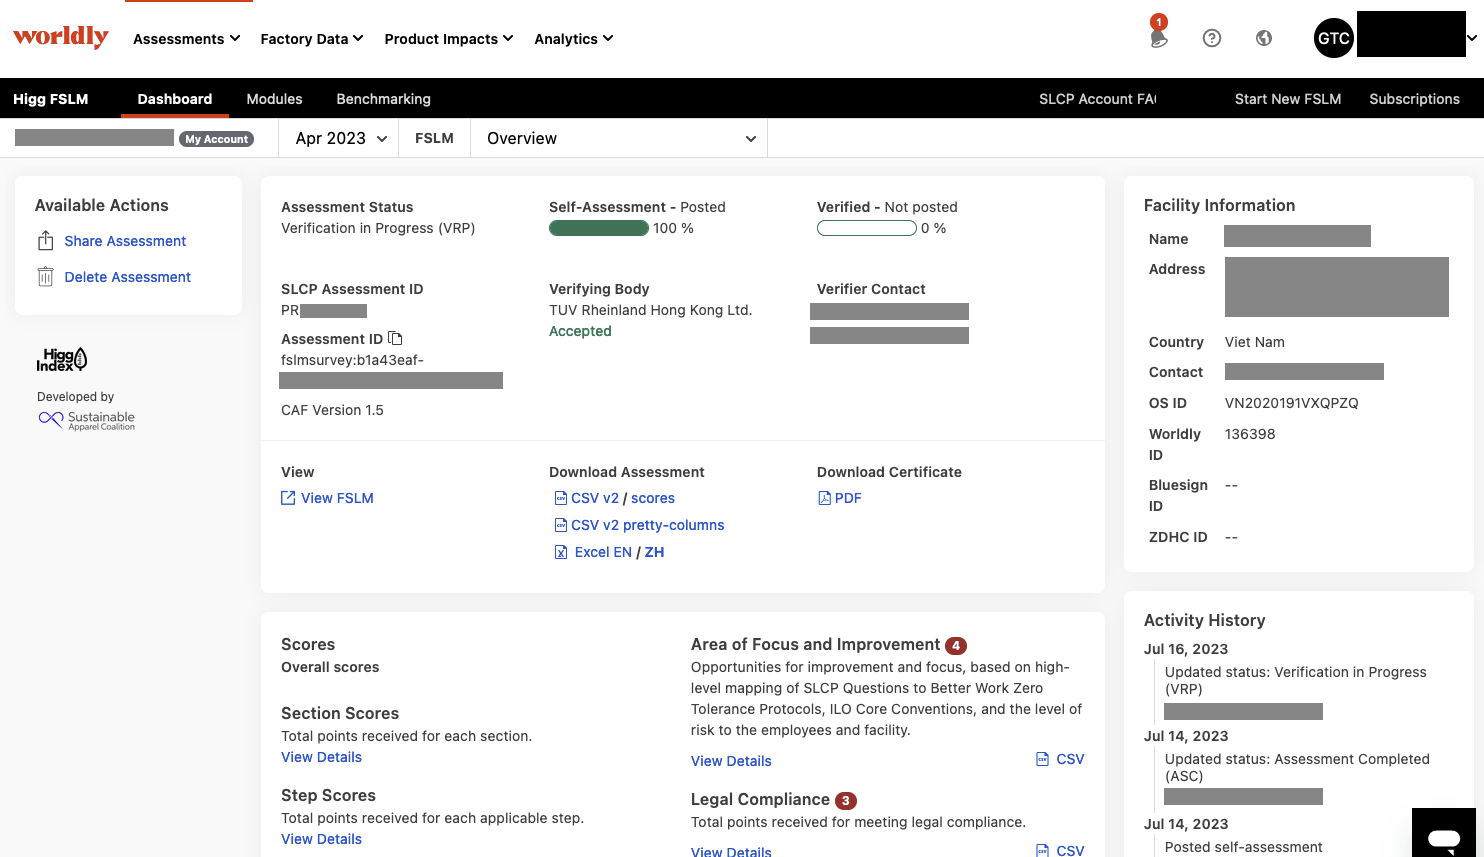Screen dimensions: 1484x857
Task: Open the globe language icon
Action: 1264,38
